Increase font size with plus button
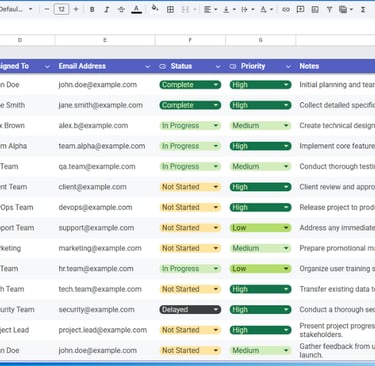This screenshot has height=366, width=375. [x=76, y=9]
